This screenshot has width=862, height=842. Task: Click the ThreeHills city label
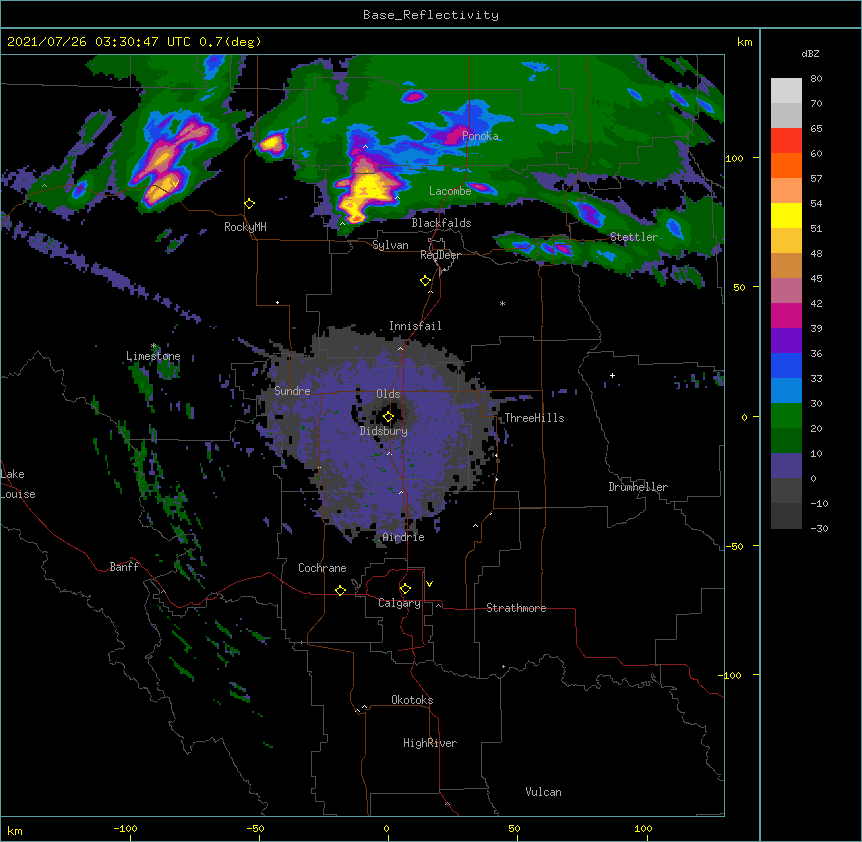coord(534,418)
